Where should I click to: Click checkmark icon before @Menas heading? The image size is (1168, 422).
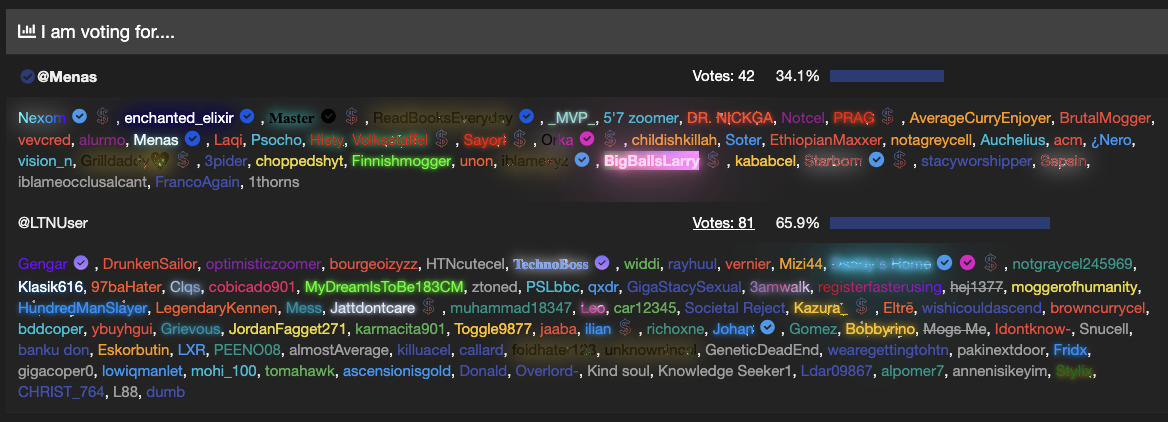[28, 76]
